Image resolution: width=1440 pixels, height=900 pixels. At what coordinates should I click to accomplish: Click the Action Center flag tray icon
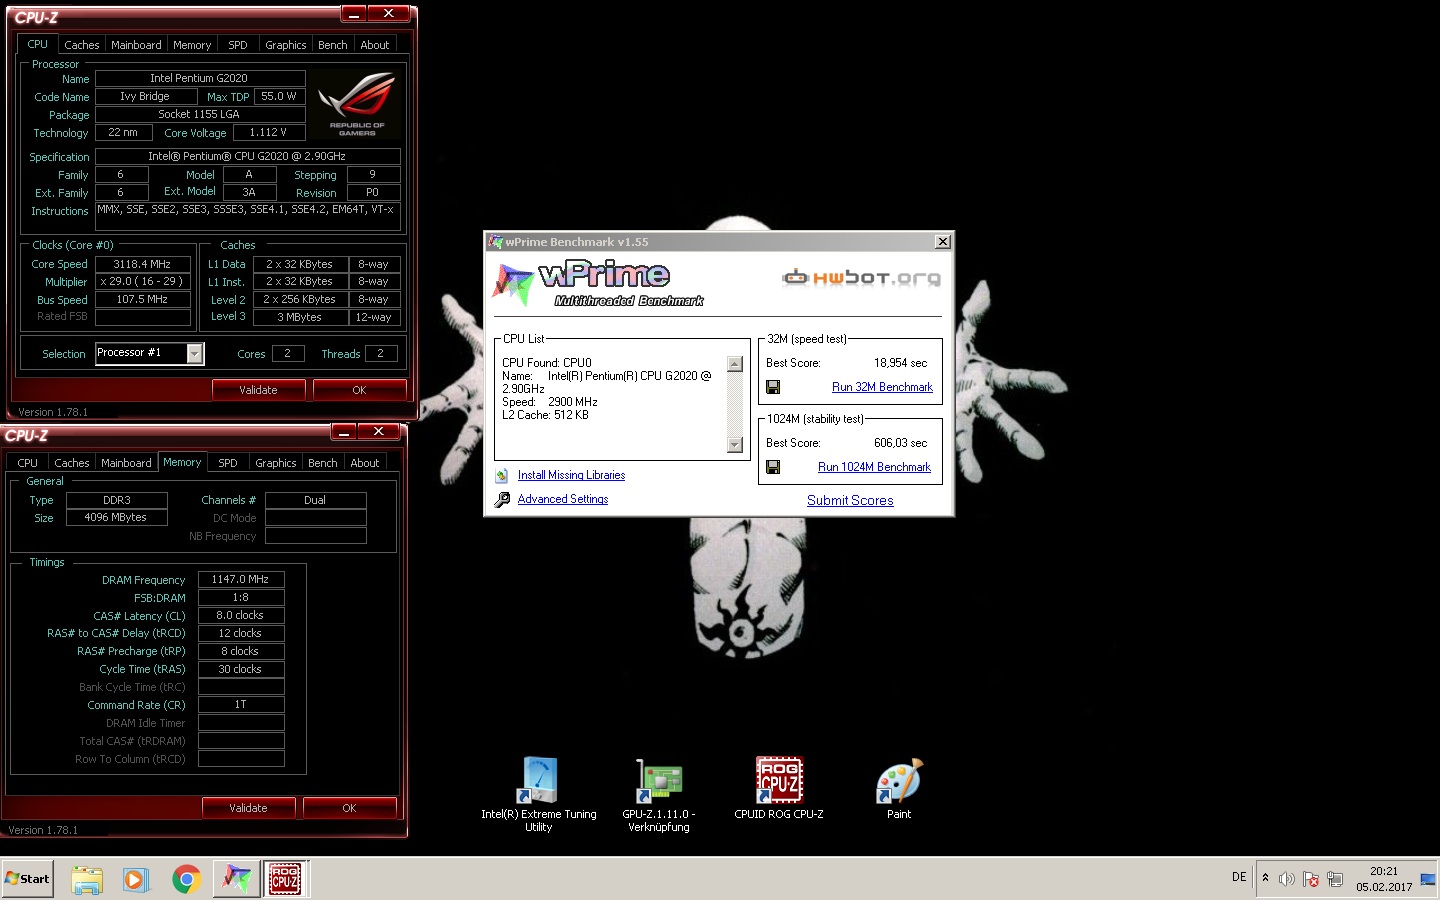tap(1311, 879)
